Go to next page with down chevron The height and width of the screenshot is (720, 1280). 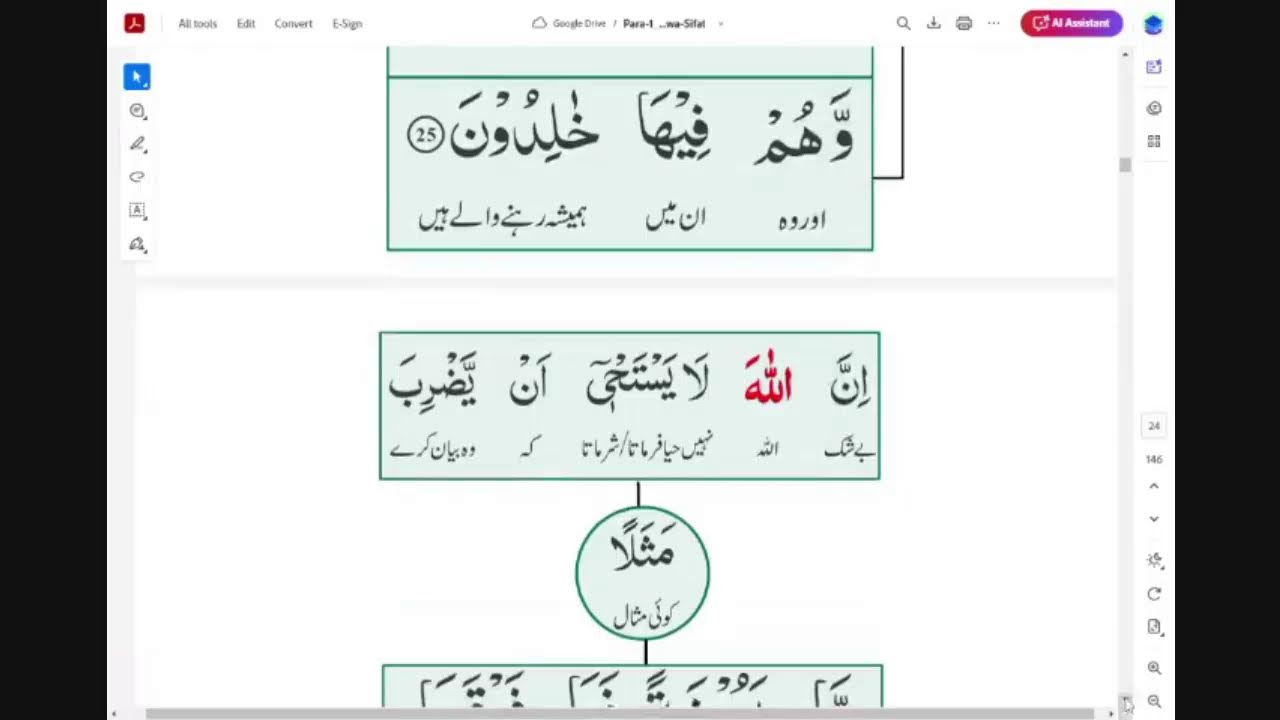pos(1154,519)
